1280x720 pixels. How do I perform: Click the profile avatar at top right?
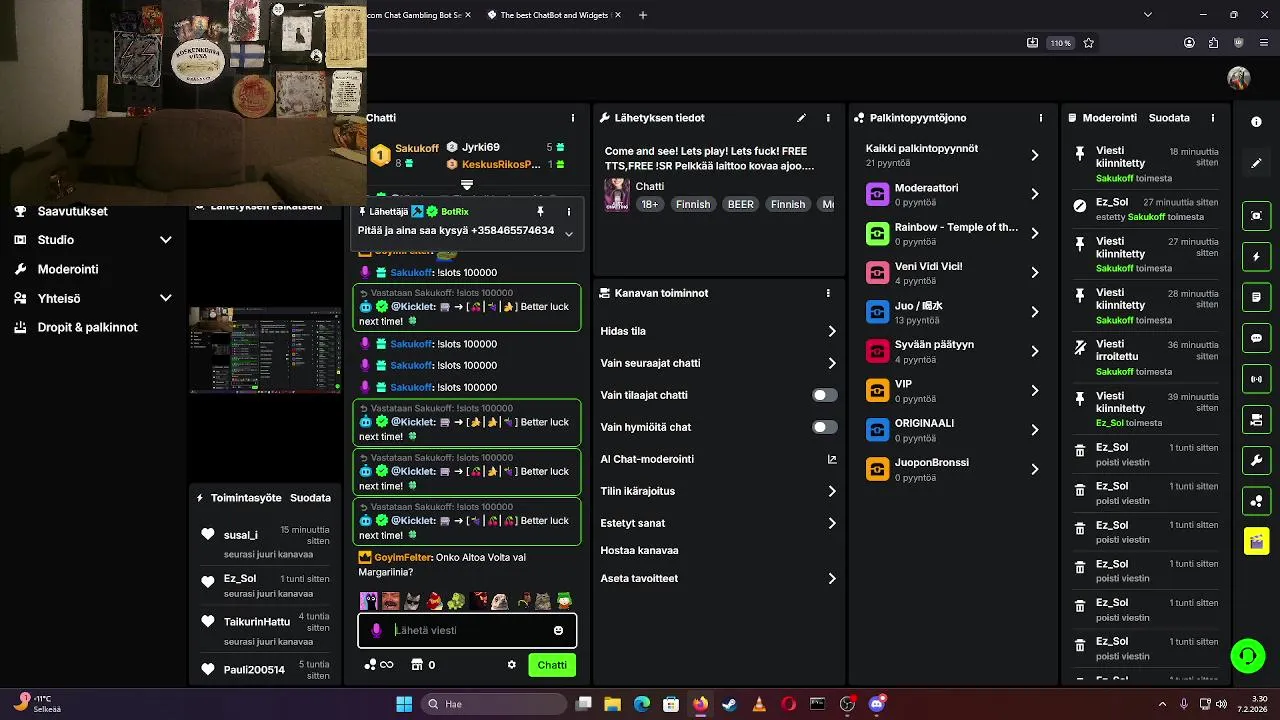[1239, 78]
